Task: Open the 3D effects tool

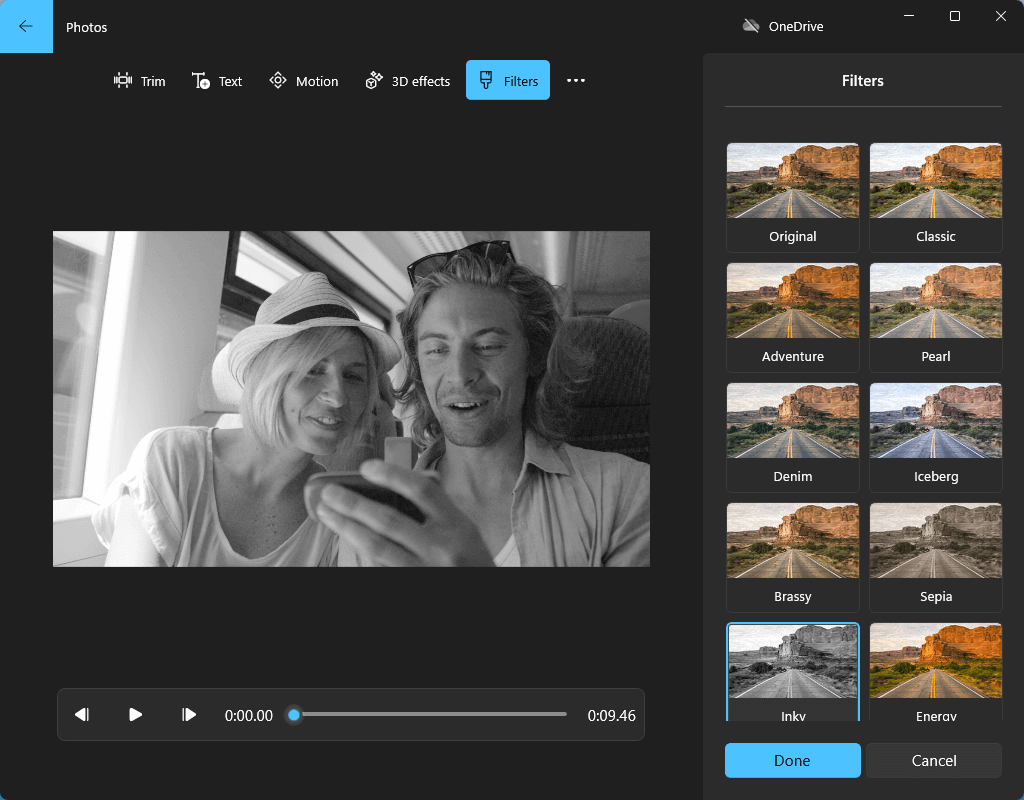Action: click(408, 81)
